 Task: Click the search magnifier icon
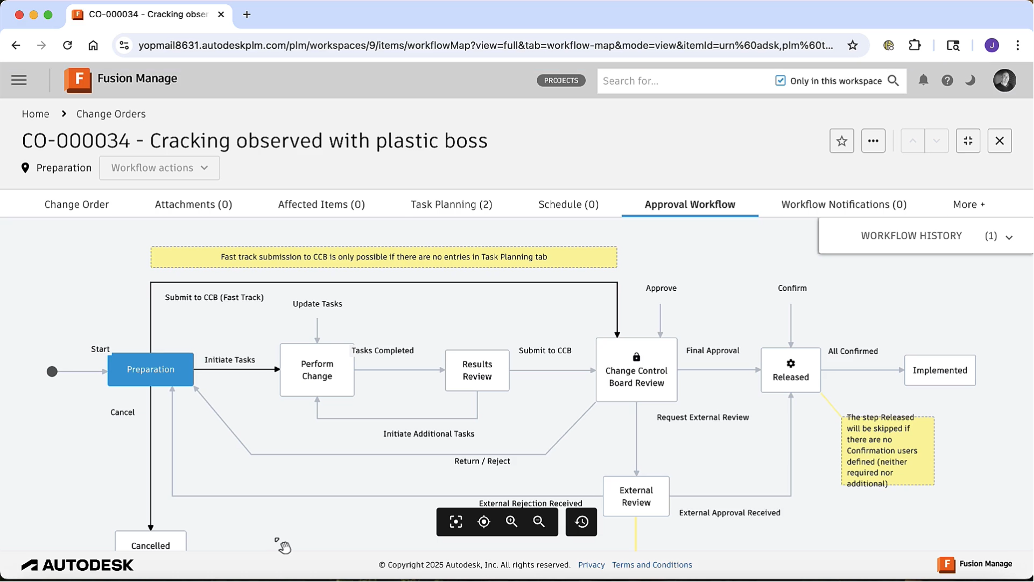pos(894,80)
